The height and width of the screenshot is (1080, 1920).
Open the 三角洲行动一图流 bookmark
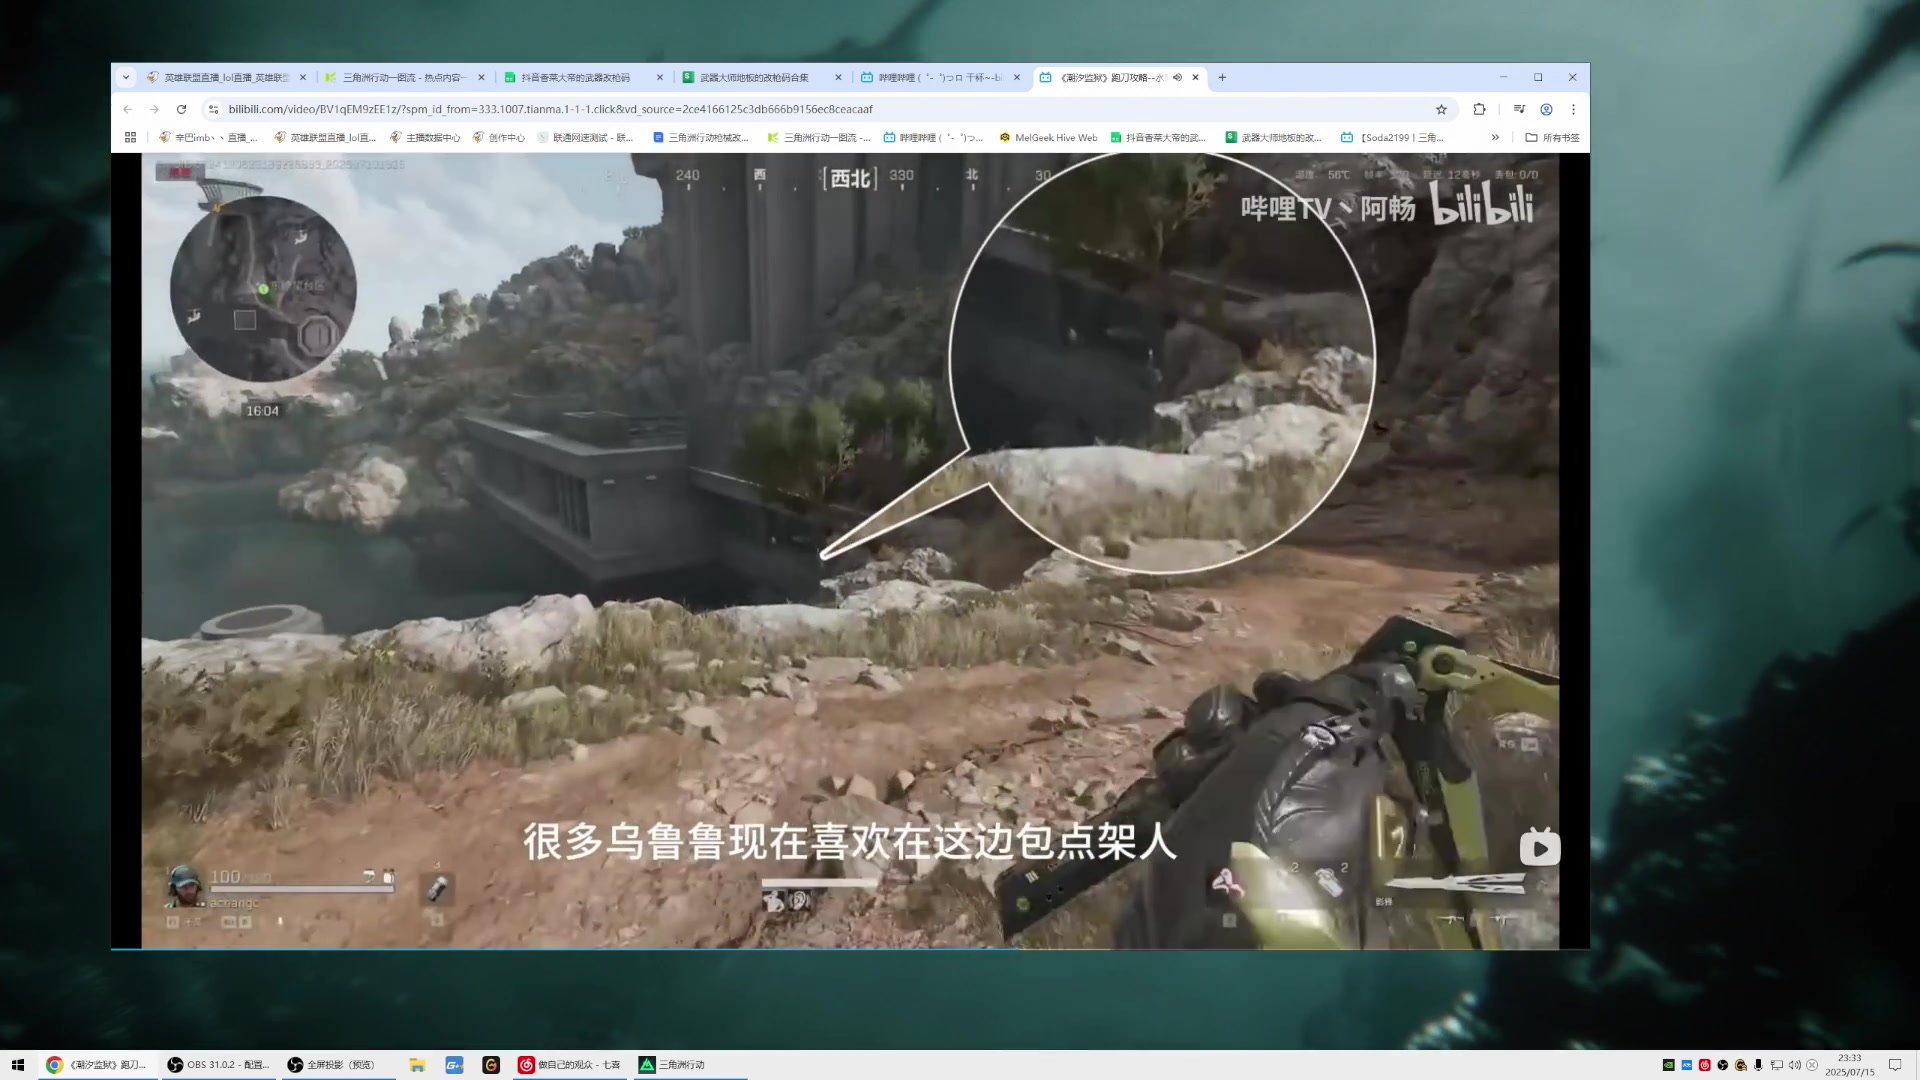819,137
